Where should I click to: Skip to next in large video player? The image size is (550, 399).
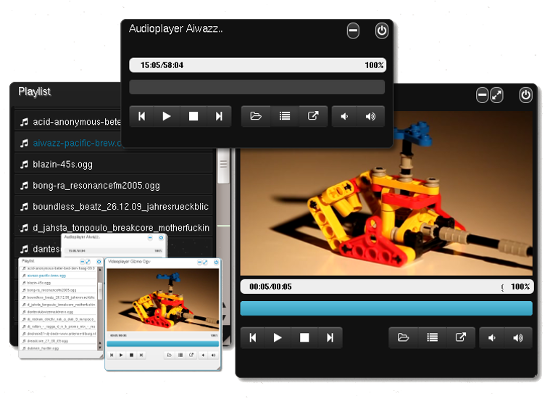[x=330, y=338]
